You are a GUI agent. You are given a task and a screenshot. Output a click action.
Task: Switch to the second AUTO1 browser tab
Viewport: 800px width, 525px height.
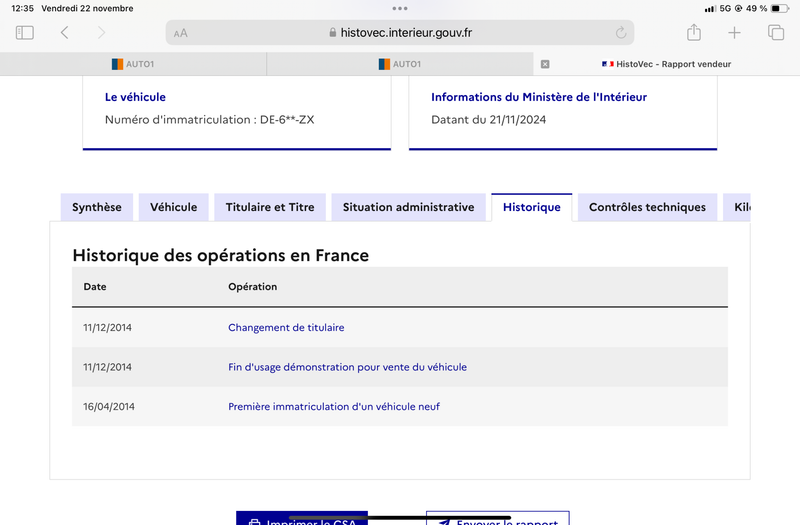coord(400,64)
